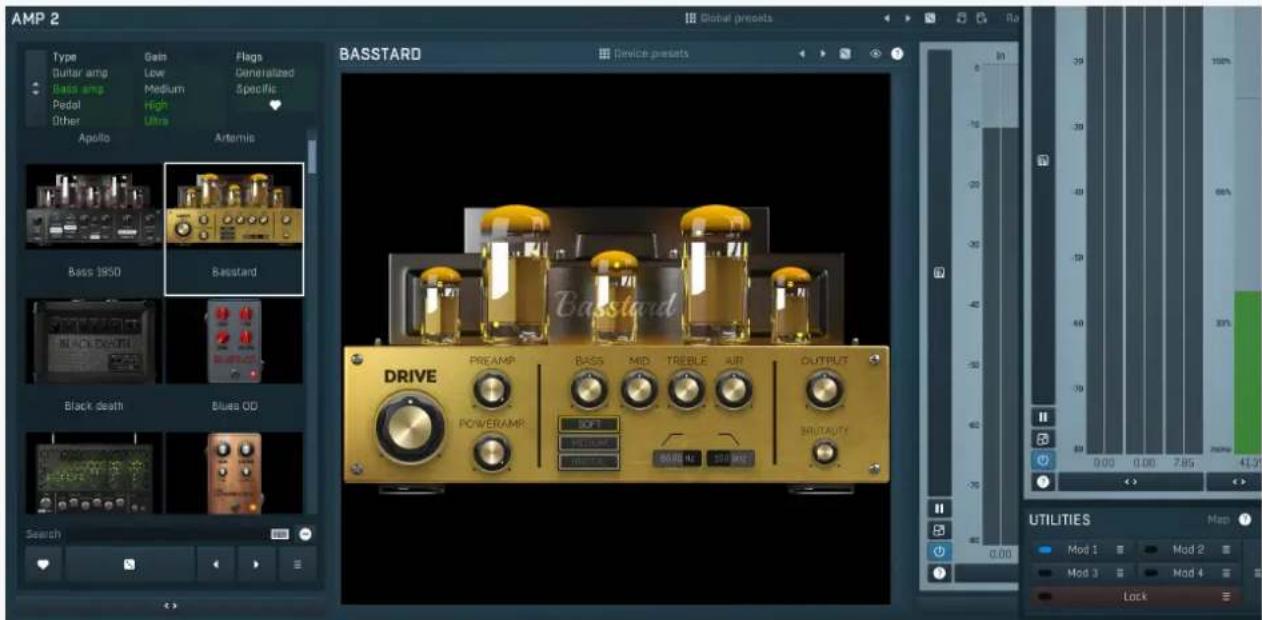Screen dimensions: 1262x620
Task: Click the POWERAMP knob
Action: click(490, 452)
